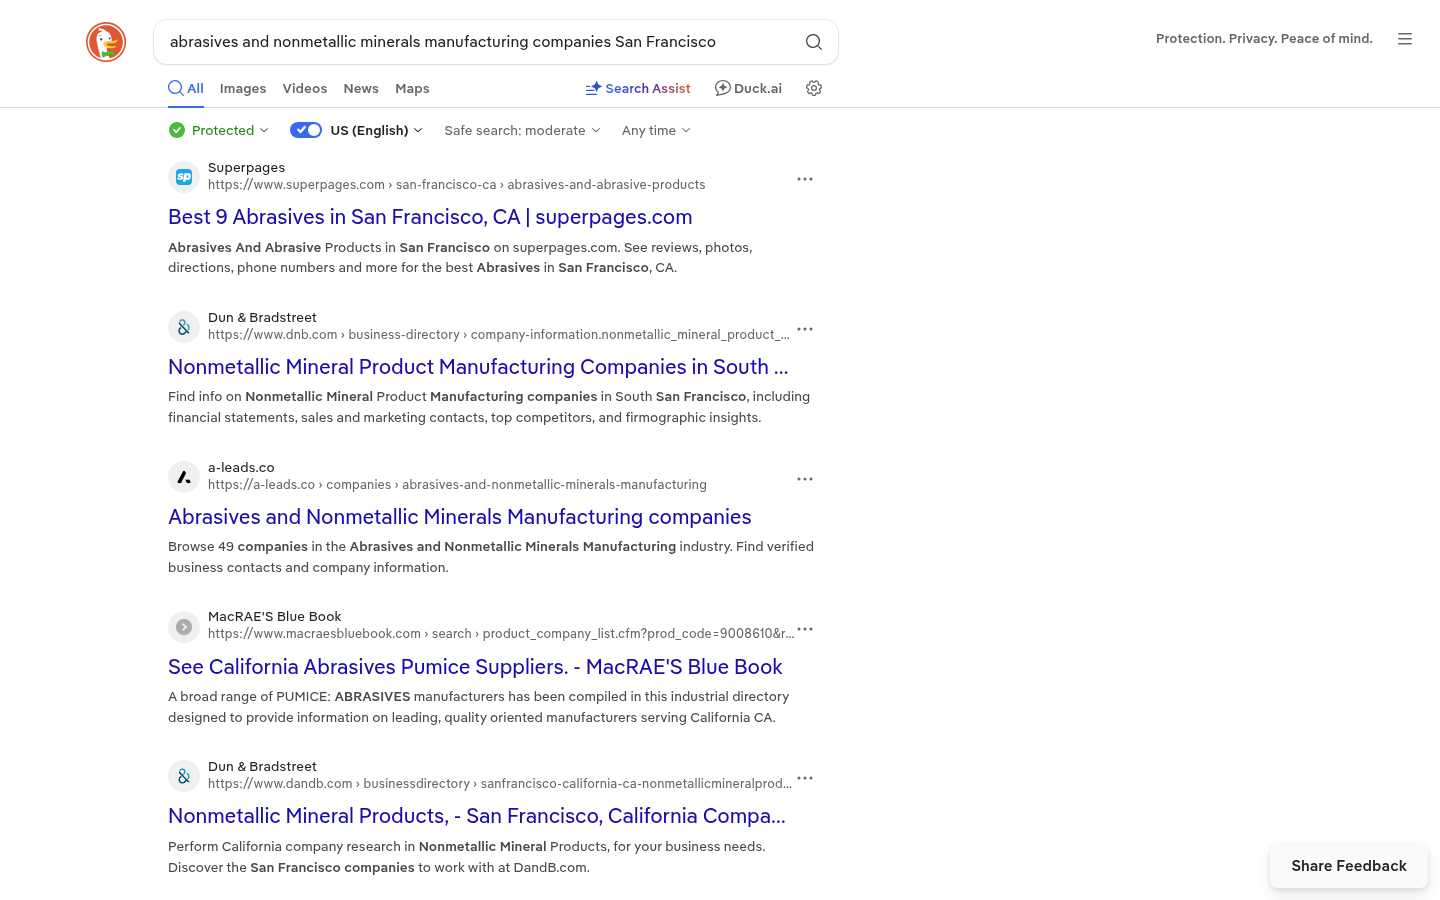Open Duck.ai chat
The height and width of the screenshot is (900, 1440).
(x=748, y=88)
